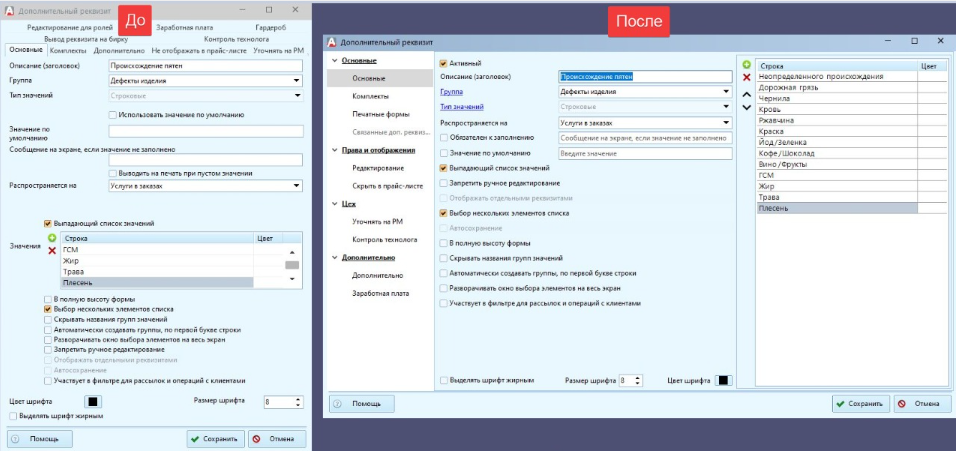Click Сохранить button in After window

861,403
